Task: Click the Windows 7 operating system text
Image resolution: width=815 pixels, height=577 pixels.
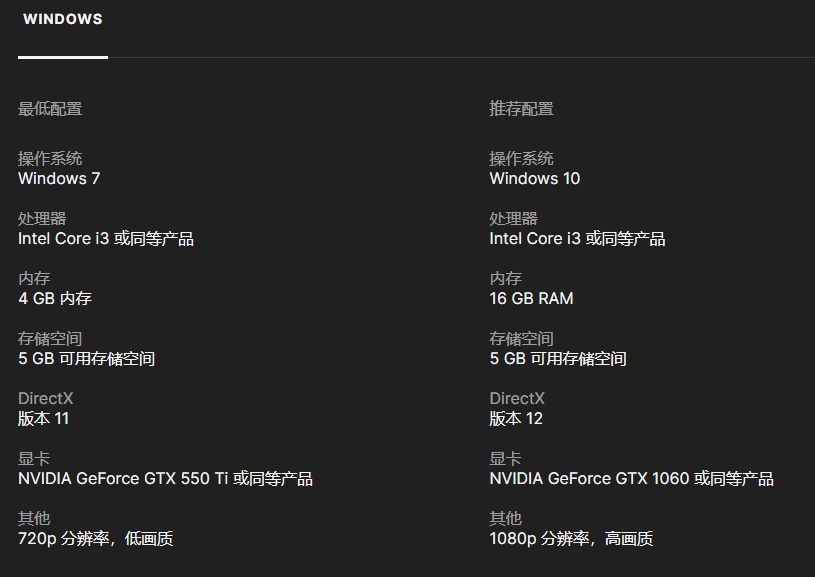Action: coord(59,178)
